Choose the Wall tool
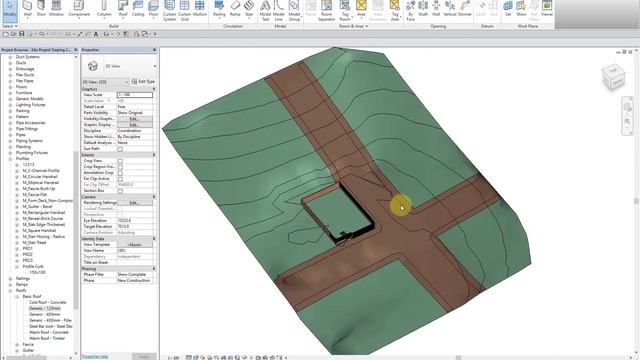 pos(27,9)
